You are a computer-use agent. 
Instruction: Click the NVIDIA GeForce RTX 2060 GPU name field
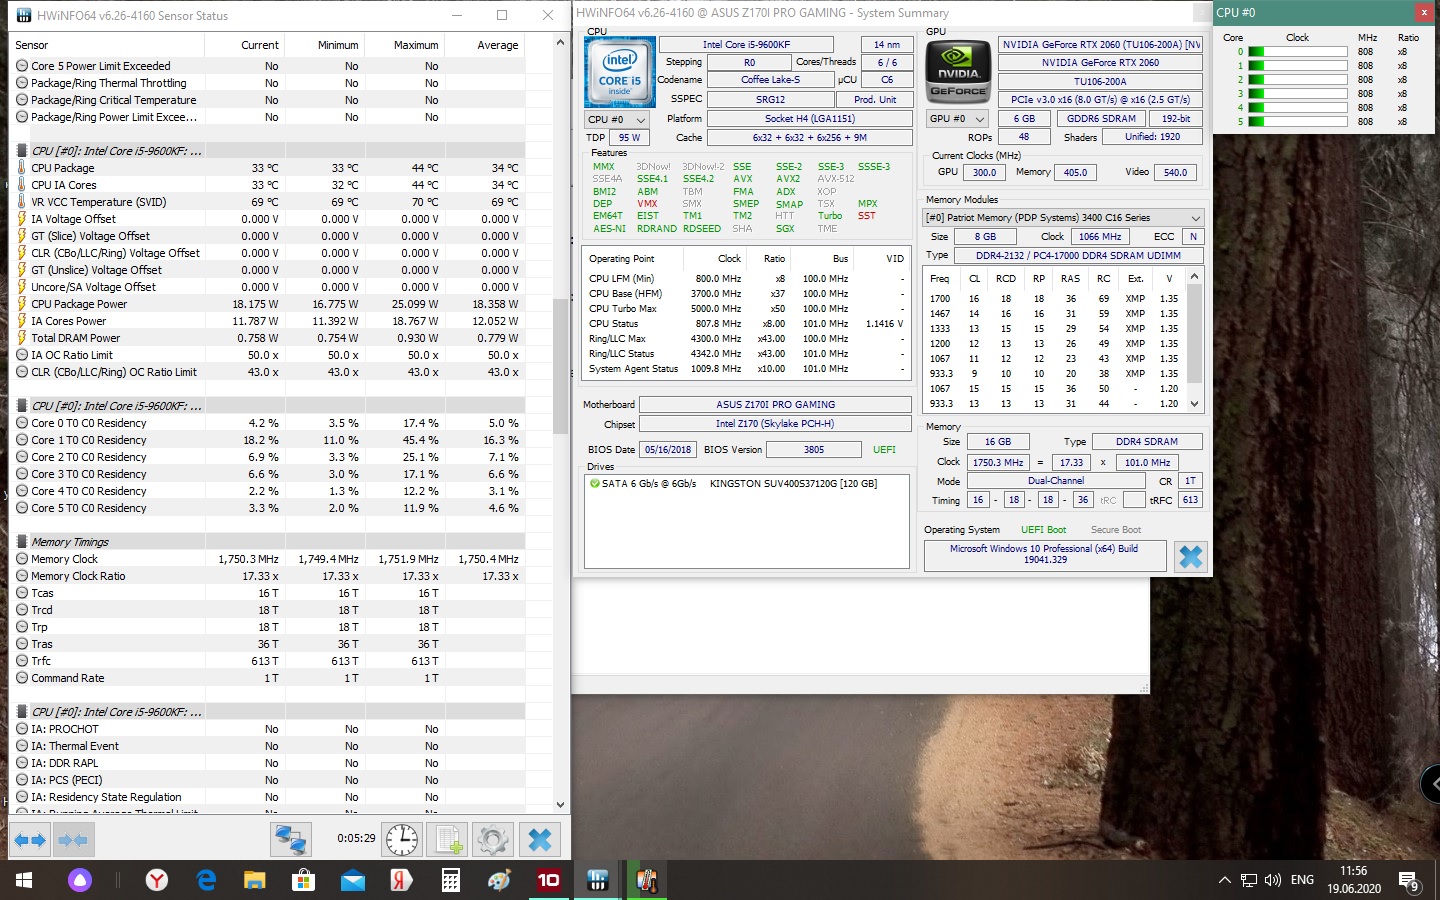1100,62
